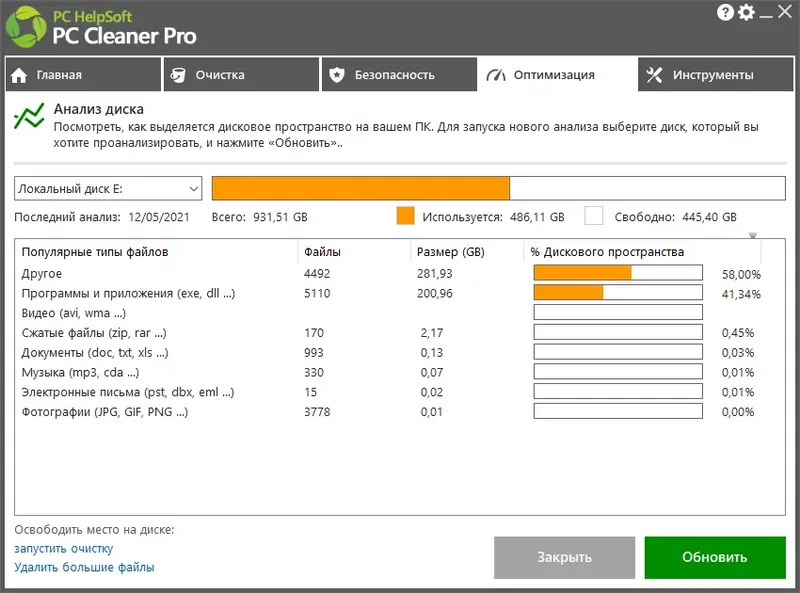
Task: Click the tools icon on Инструменты tab
Action: pos(654,75)
